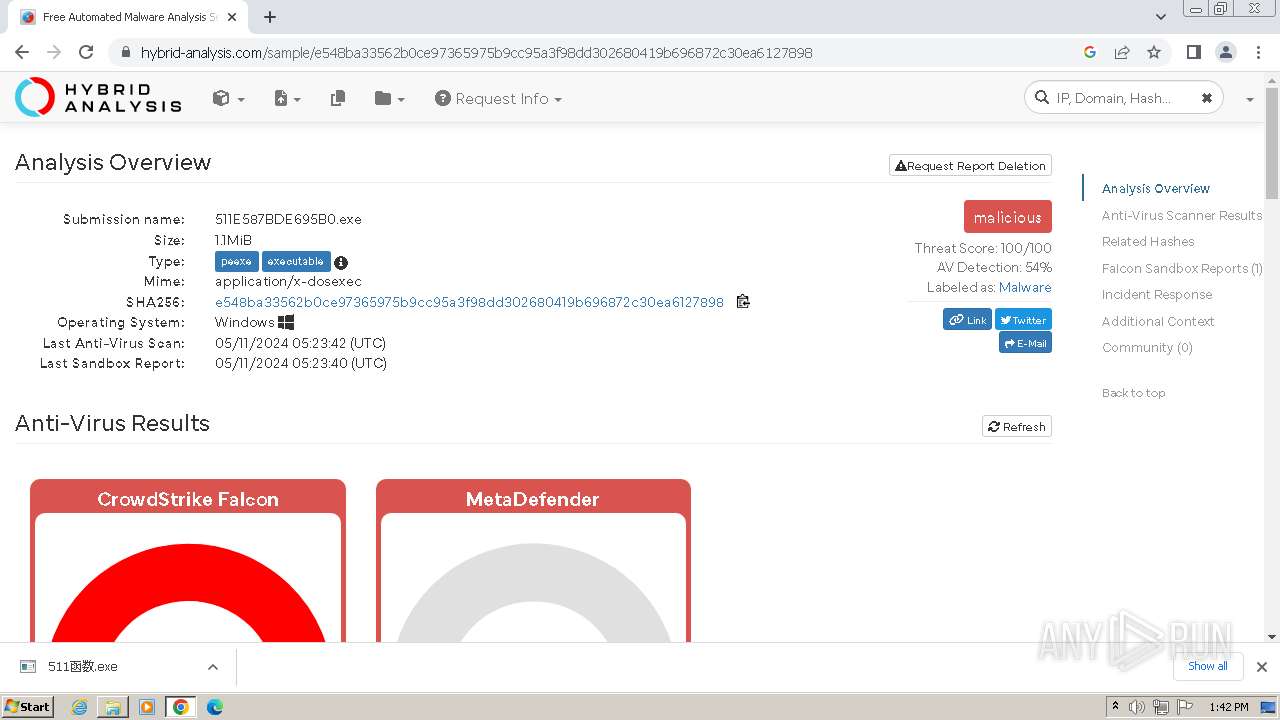
Task: Close the Free Automated Malware Analysis tab
Action: 233,17
